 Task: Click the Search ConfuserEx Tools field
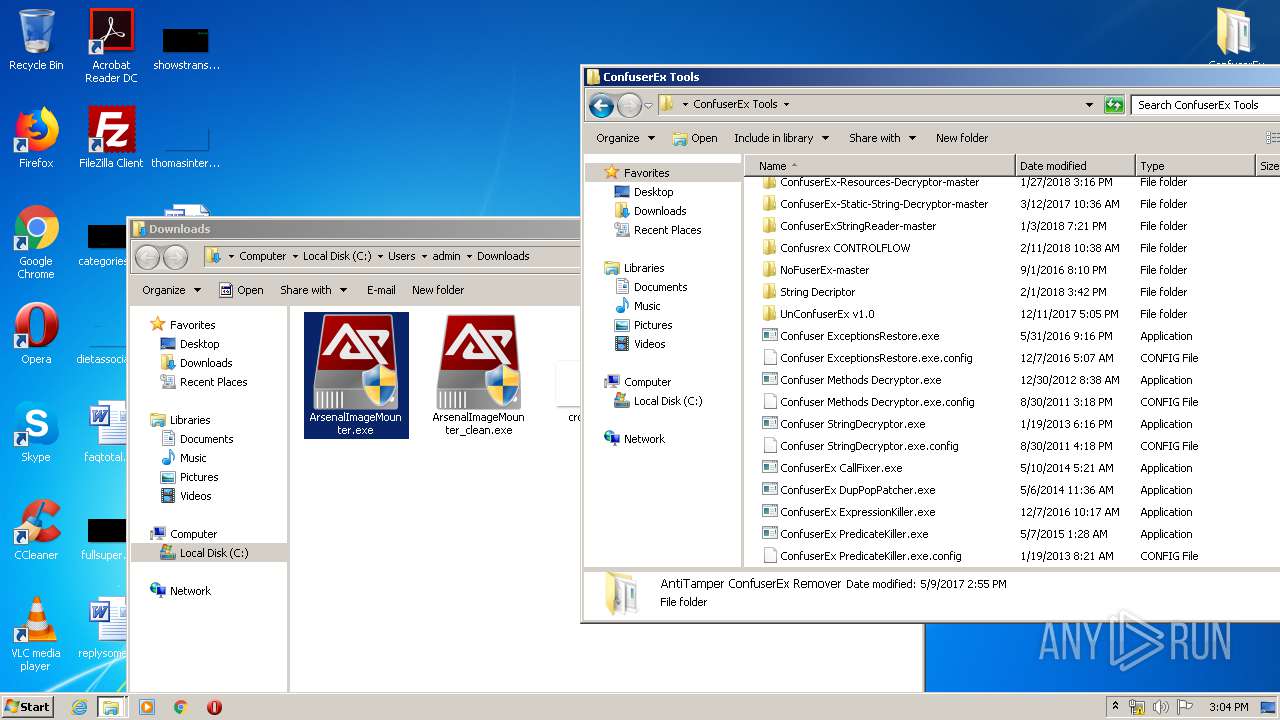pyautogui.click(x=1206, y=104)
